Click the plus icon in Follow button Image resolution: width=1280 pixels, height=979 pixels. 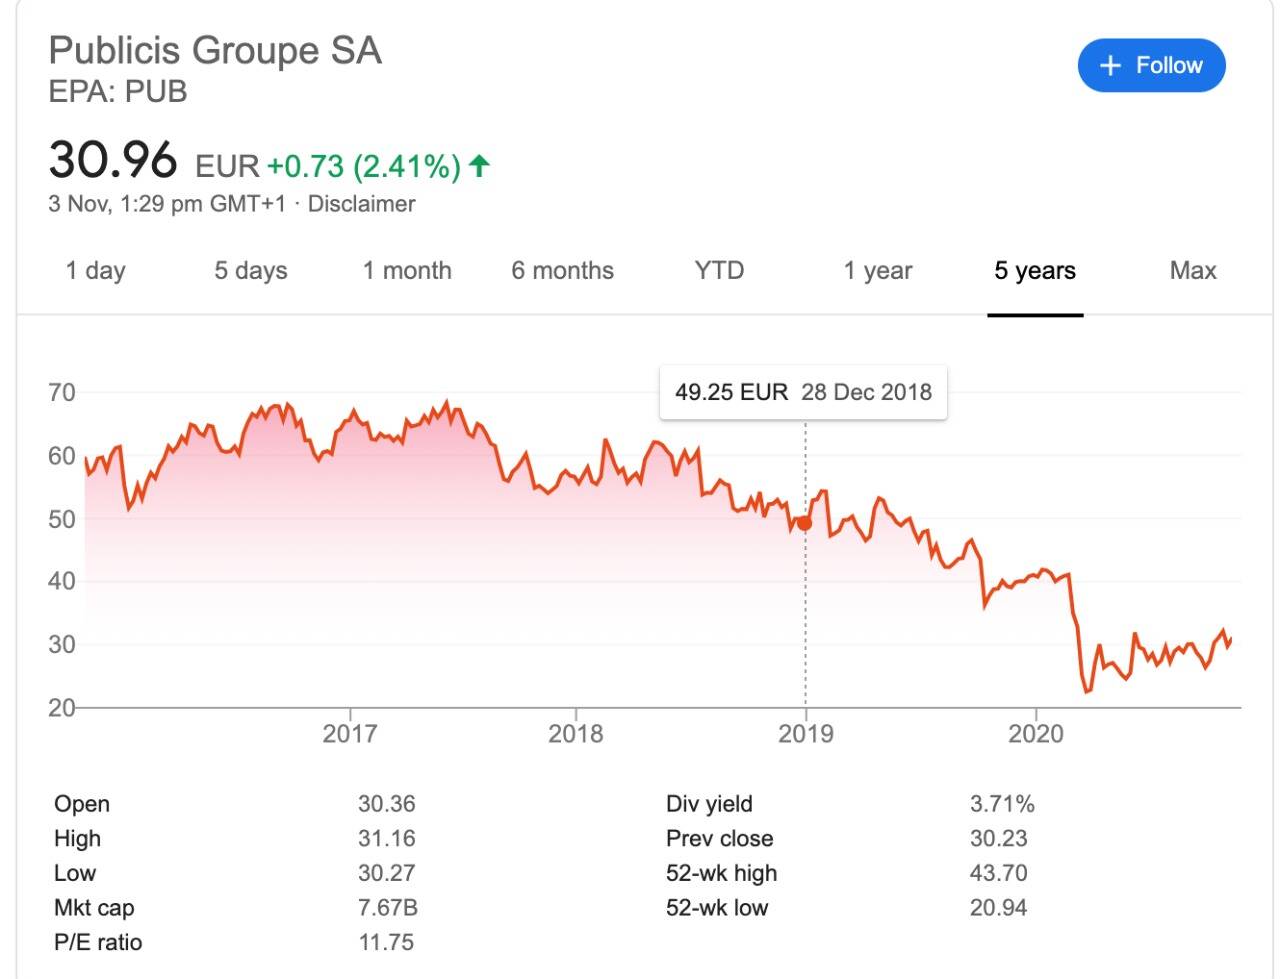point(1110,66)
